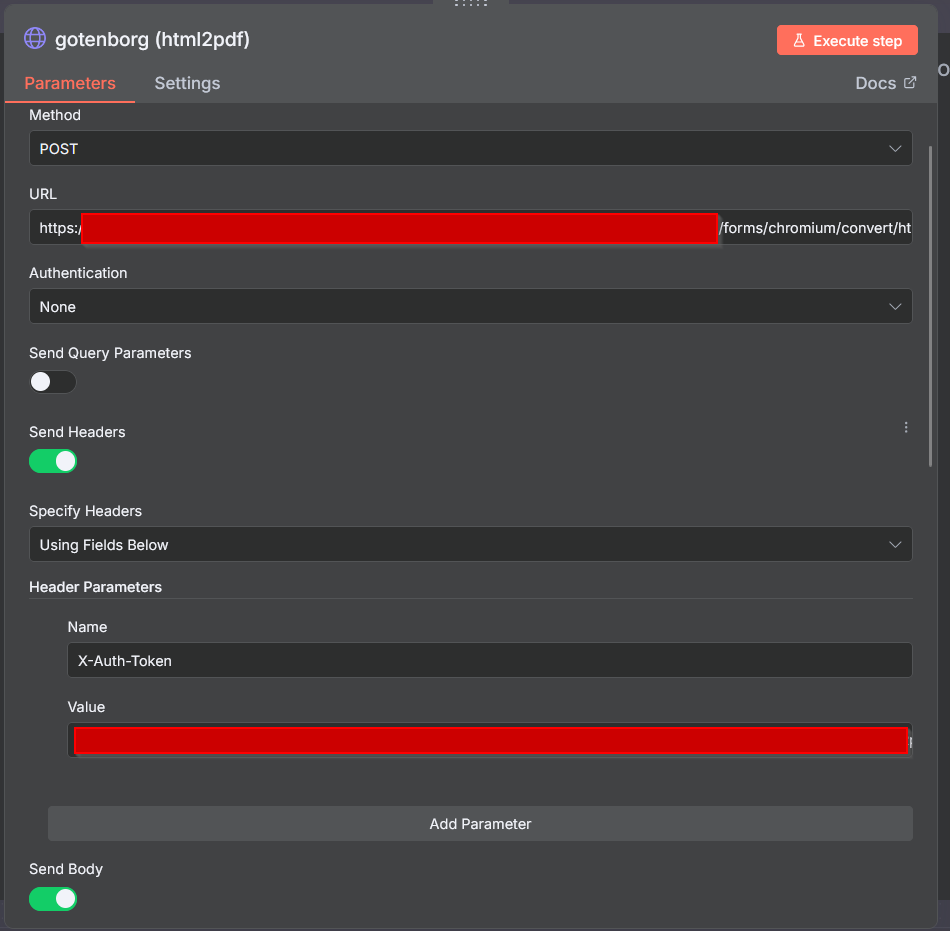
Task: Focus the header Name field with X-Auth-Token
Action: [489, 660]
